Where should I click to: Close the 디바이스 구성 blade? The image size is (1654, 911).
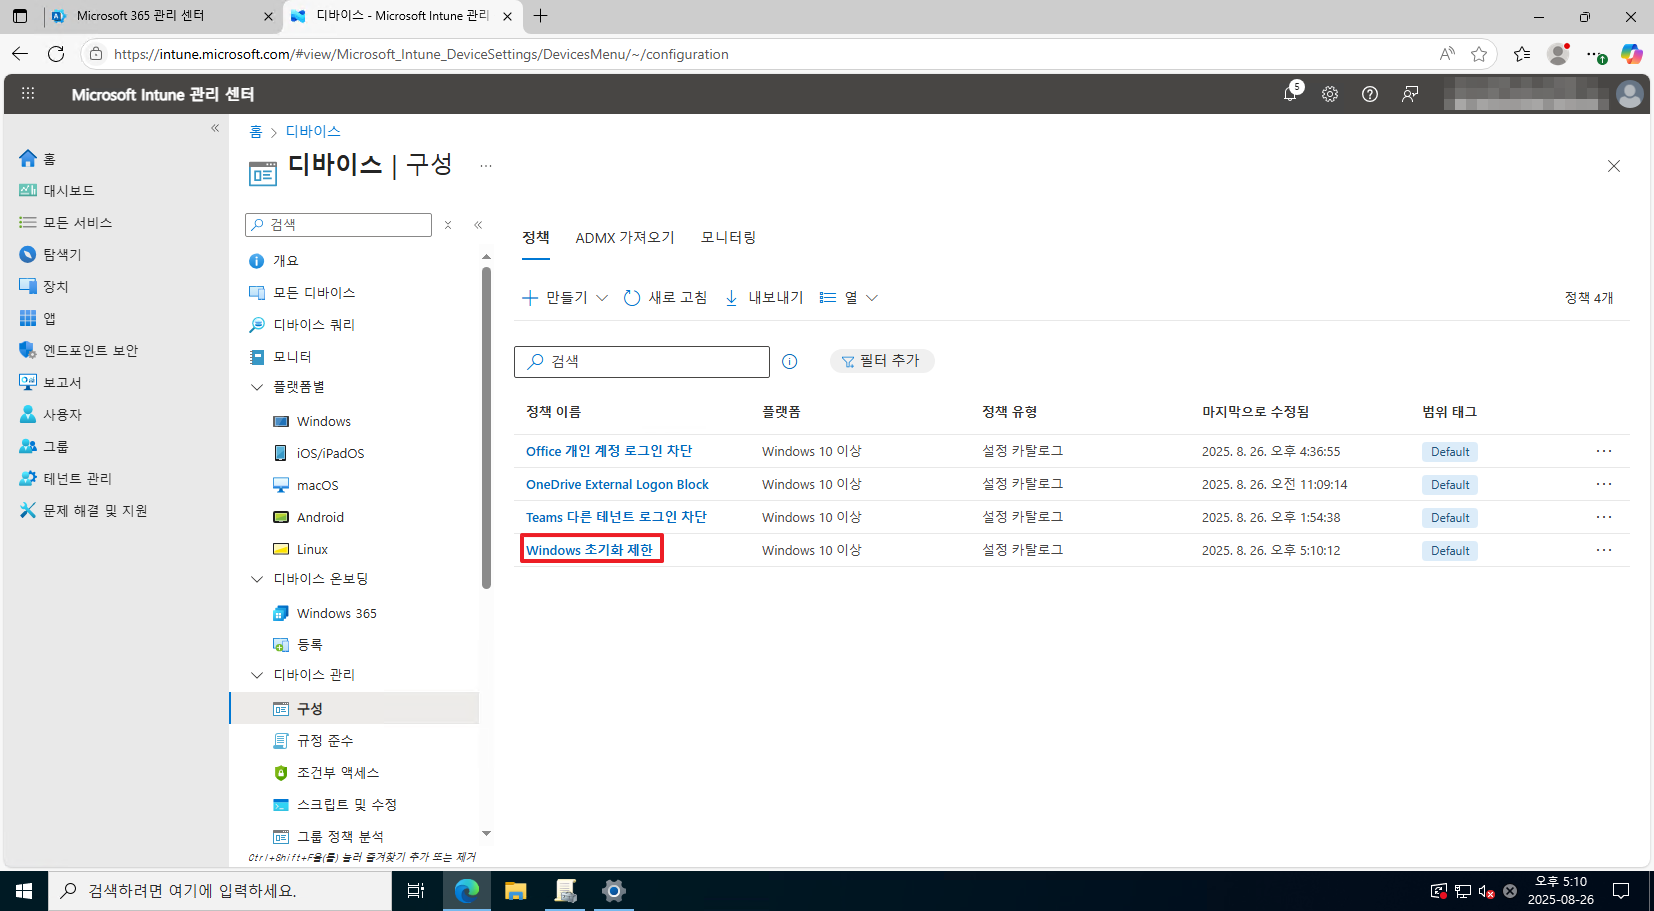click(1614, 166)
